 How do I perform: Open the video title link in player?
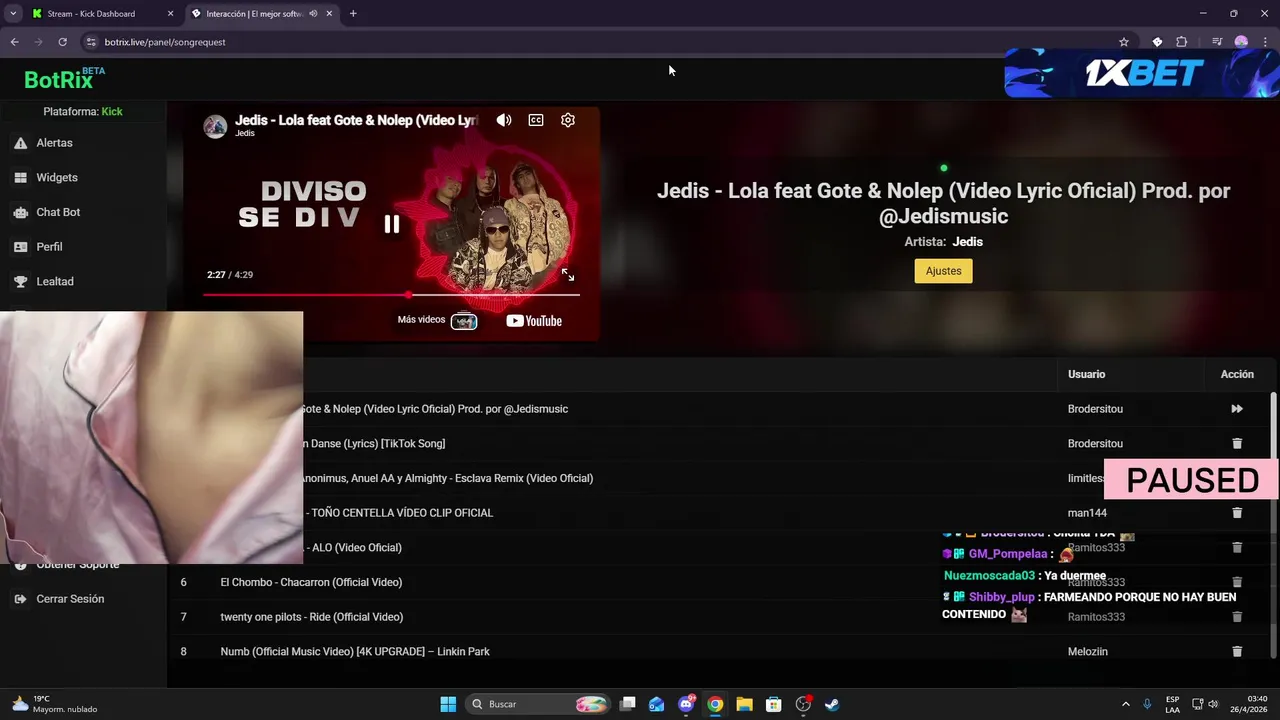pyautogui.click(x=356, y=120)
